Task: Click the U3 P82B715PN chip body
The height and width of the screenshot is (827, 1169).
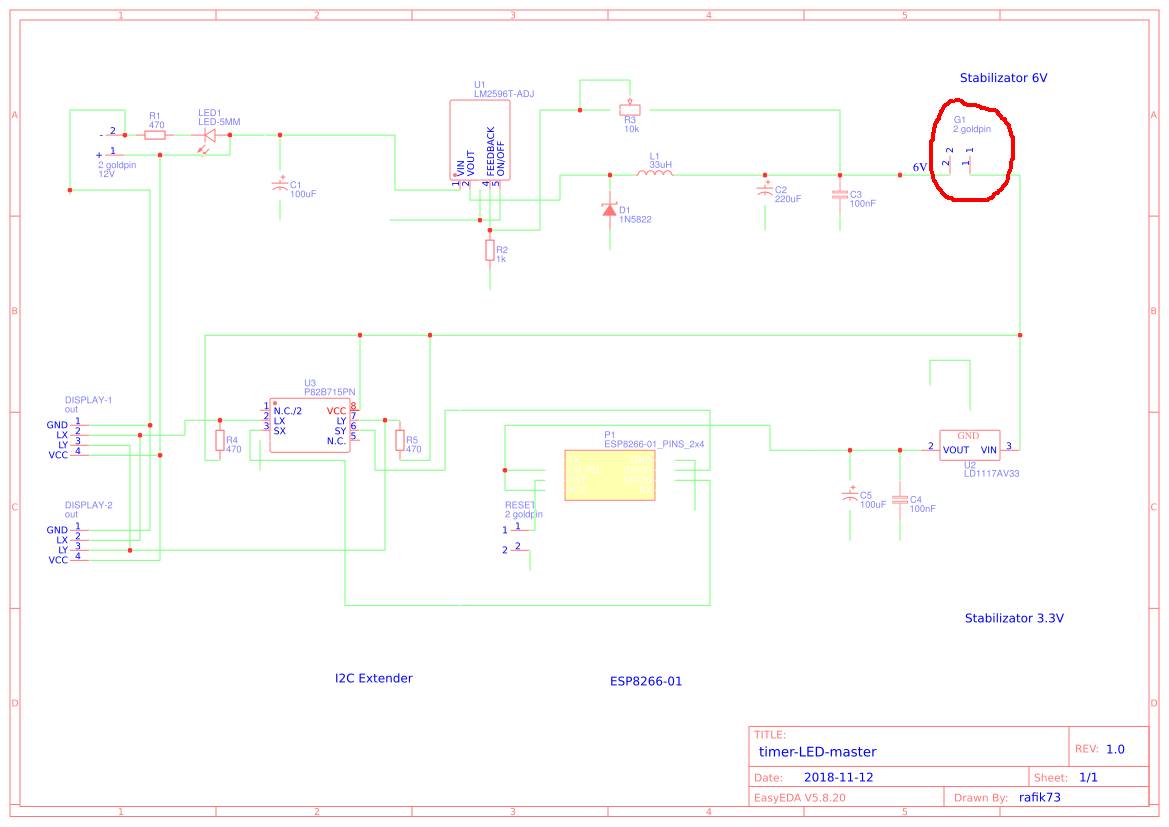Action: click(309, 426)
